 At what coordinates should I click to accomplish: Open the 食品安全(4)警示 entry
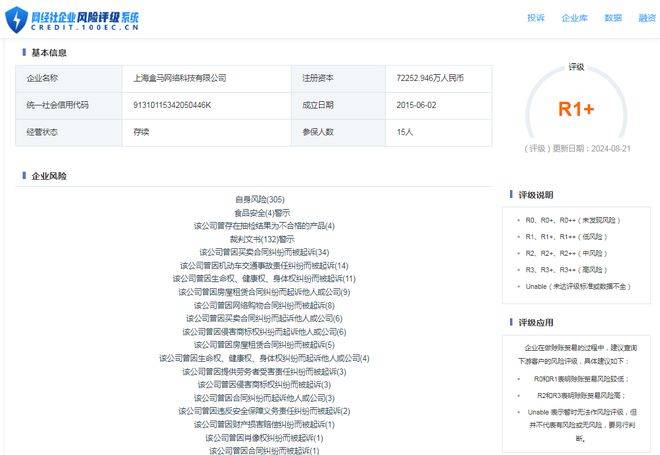pyautogui.click(x=262, y=213)
